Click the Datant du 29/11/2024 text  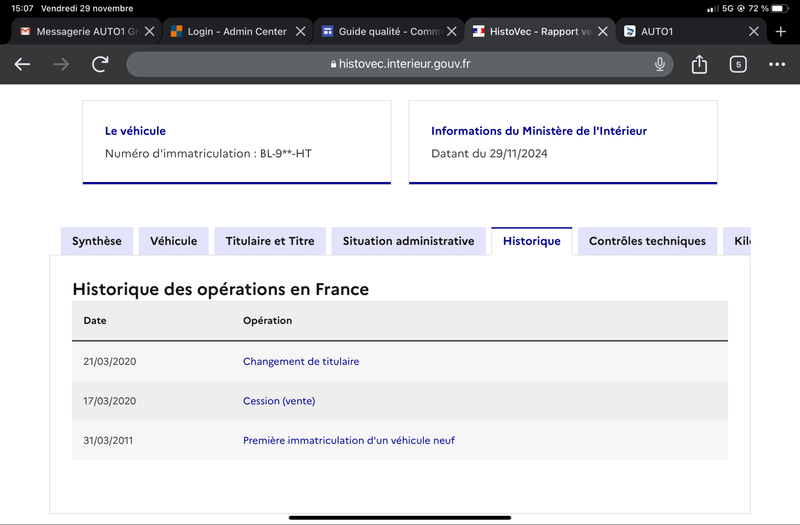click(489, 154)
